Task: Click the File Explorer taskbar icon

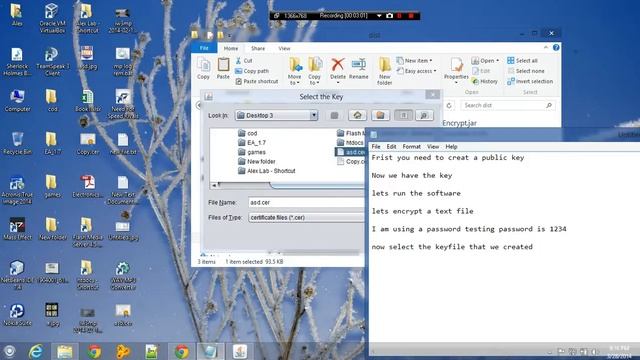Action: [64, 351]
